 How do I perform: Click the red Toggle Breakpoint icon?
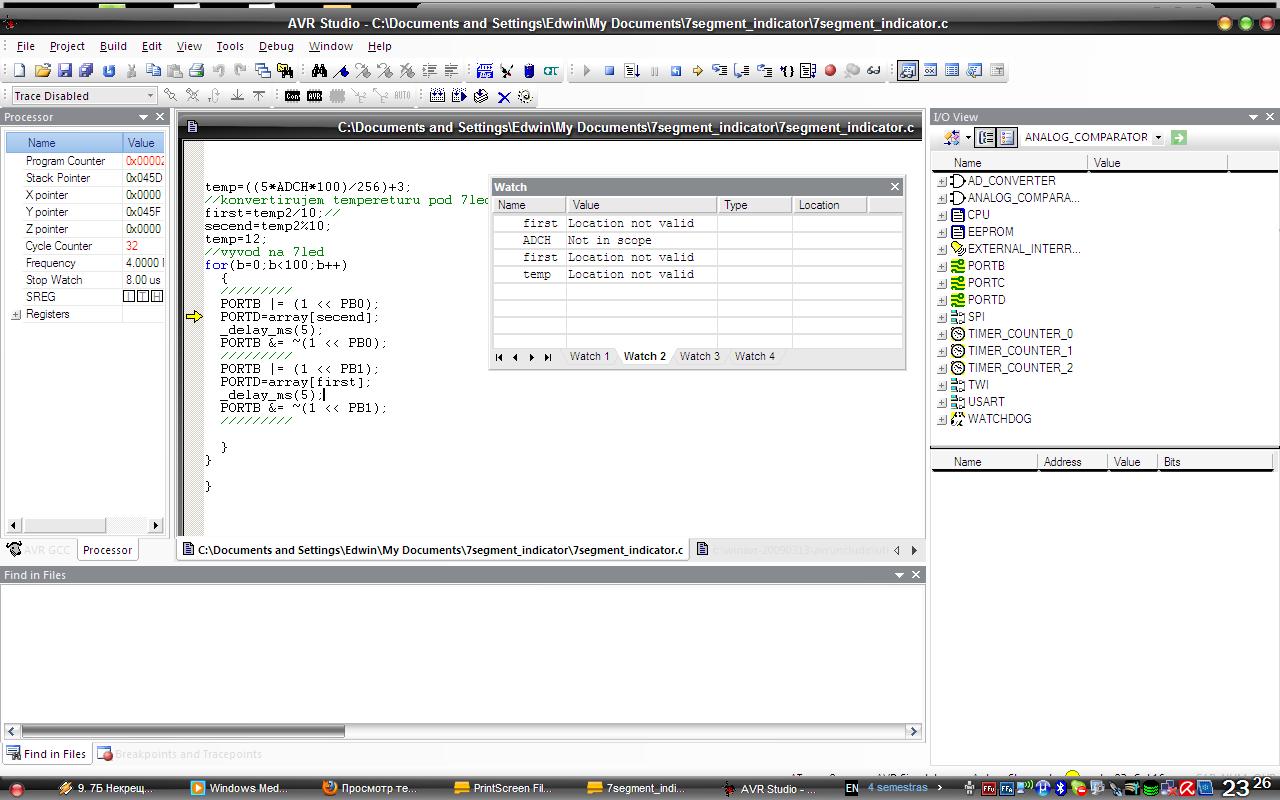tap(830, 71)
